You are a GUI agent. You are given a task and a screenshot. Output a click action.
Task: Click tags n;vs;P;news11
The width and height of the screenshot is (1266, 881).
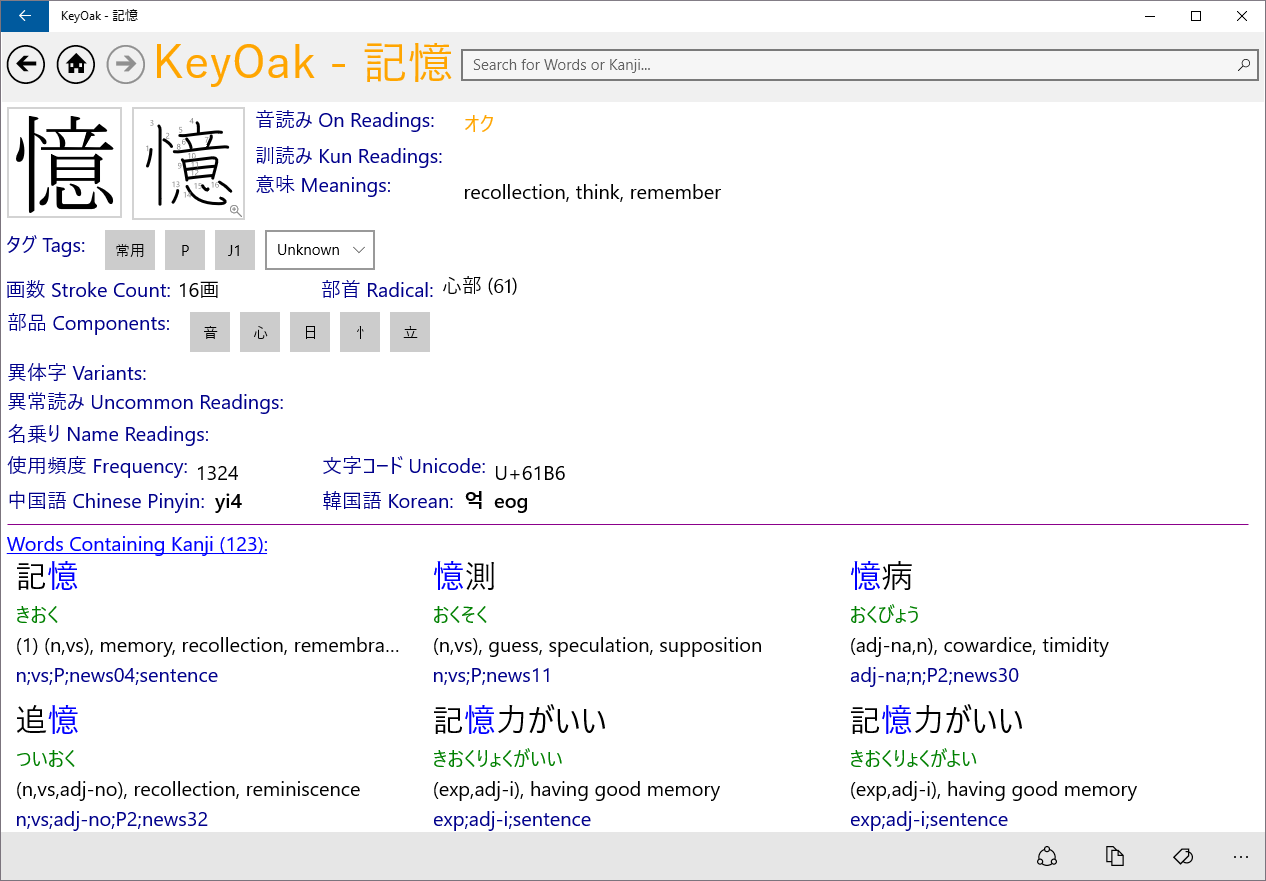(x=492, y=676)
